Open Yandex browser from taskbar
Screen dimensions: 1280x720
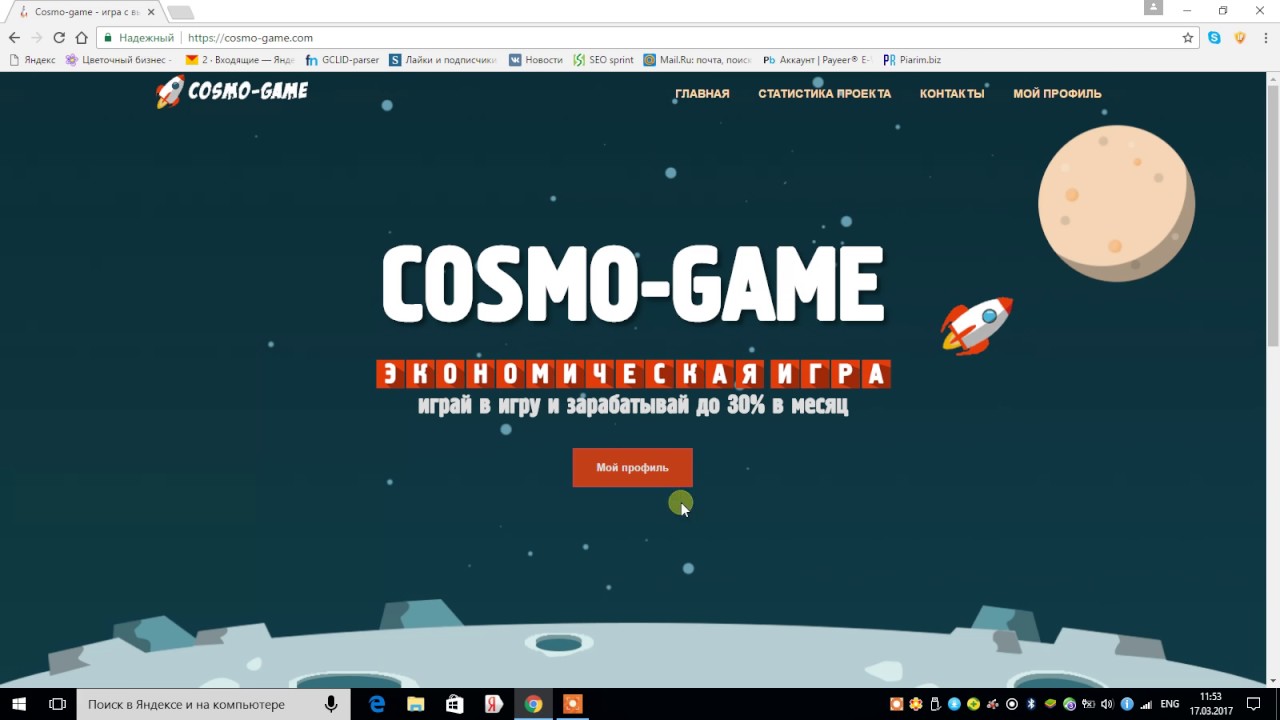(494, 704)
